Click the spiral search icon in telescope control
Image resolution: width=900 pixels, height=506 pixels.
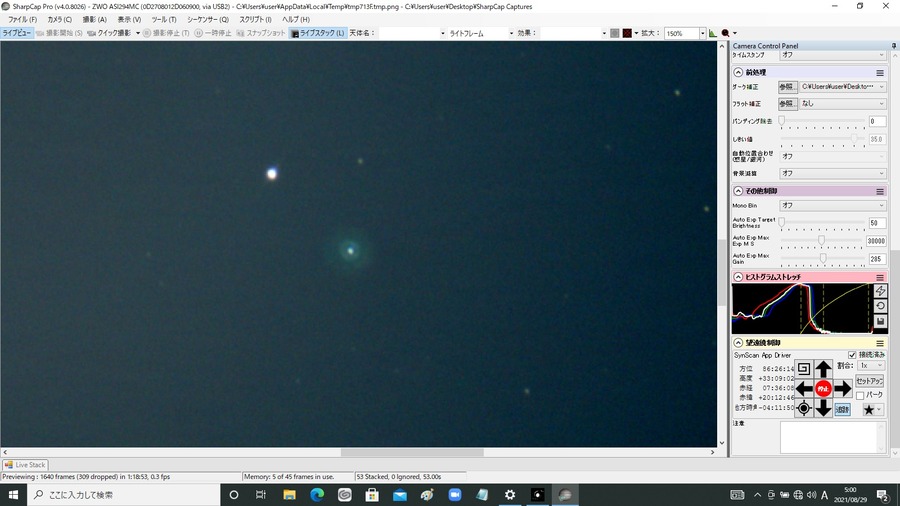pyautogui.click(x=804, y=368)
